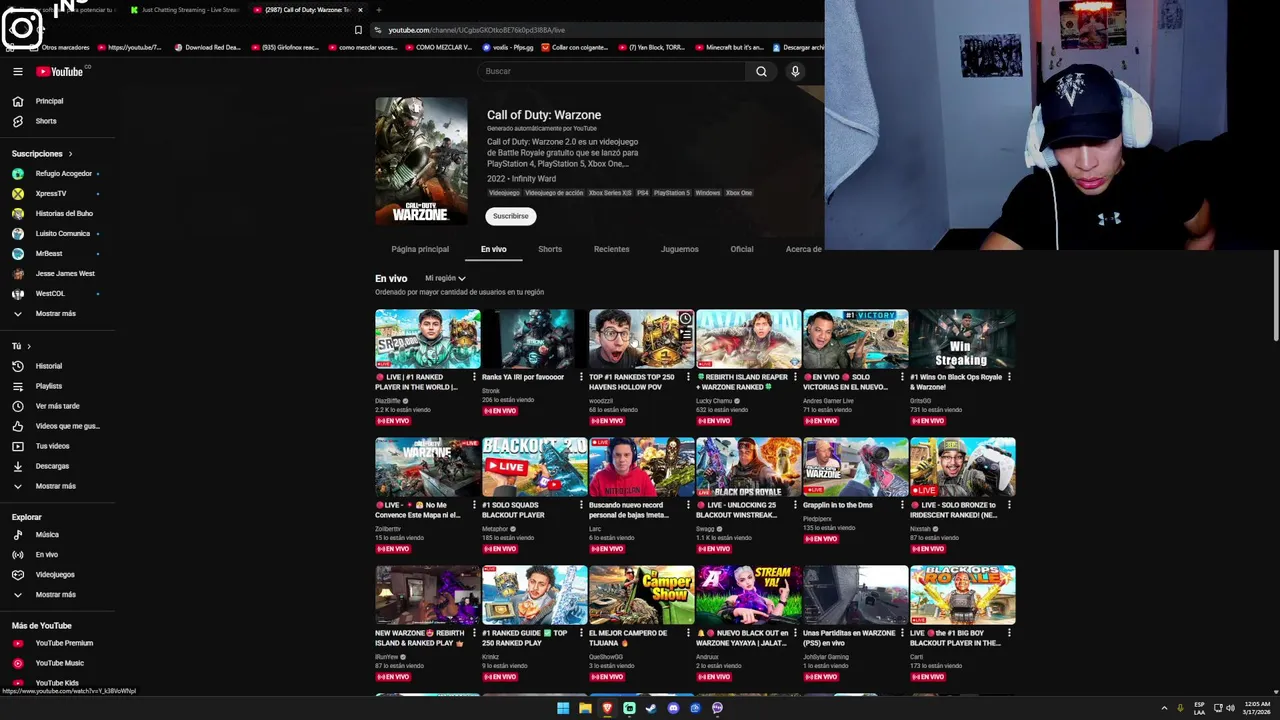Switch to the Just Chatting Streaming browser tab
This screenshot has height=720, width=1280.
(x=186, y=10)
